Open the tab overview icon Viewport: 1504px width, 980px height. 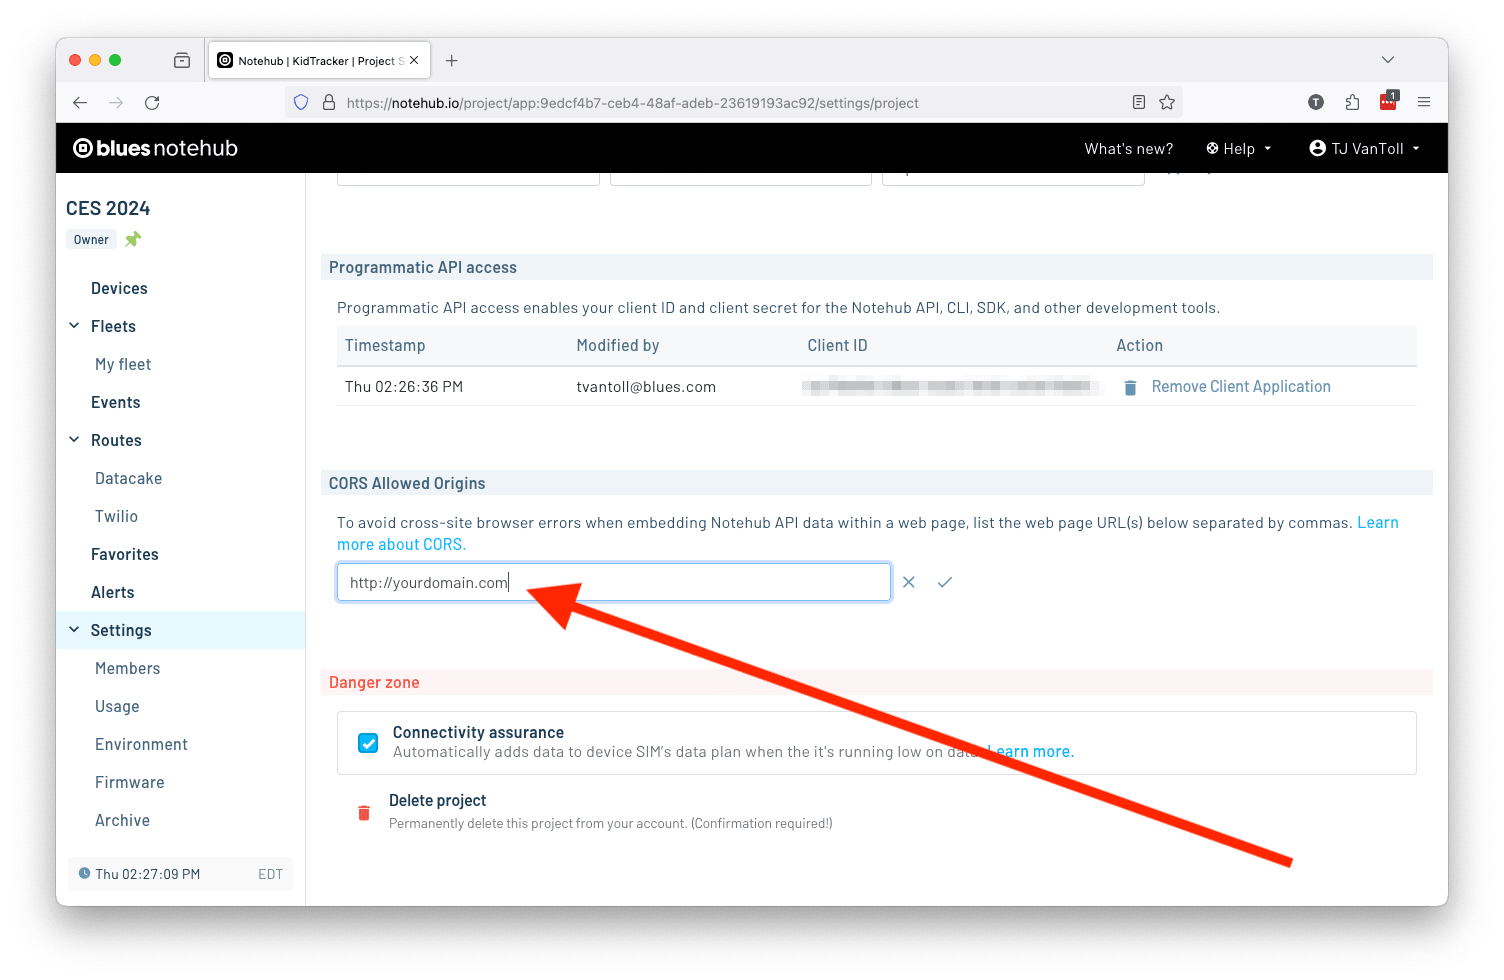[x=182, y=60]
